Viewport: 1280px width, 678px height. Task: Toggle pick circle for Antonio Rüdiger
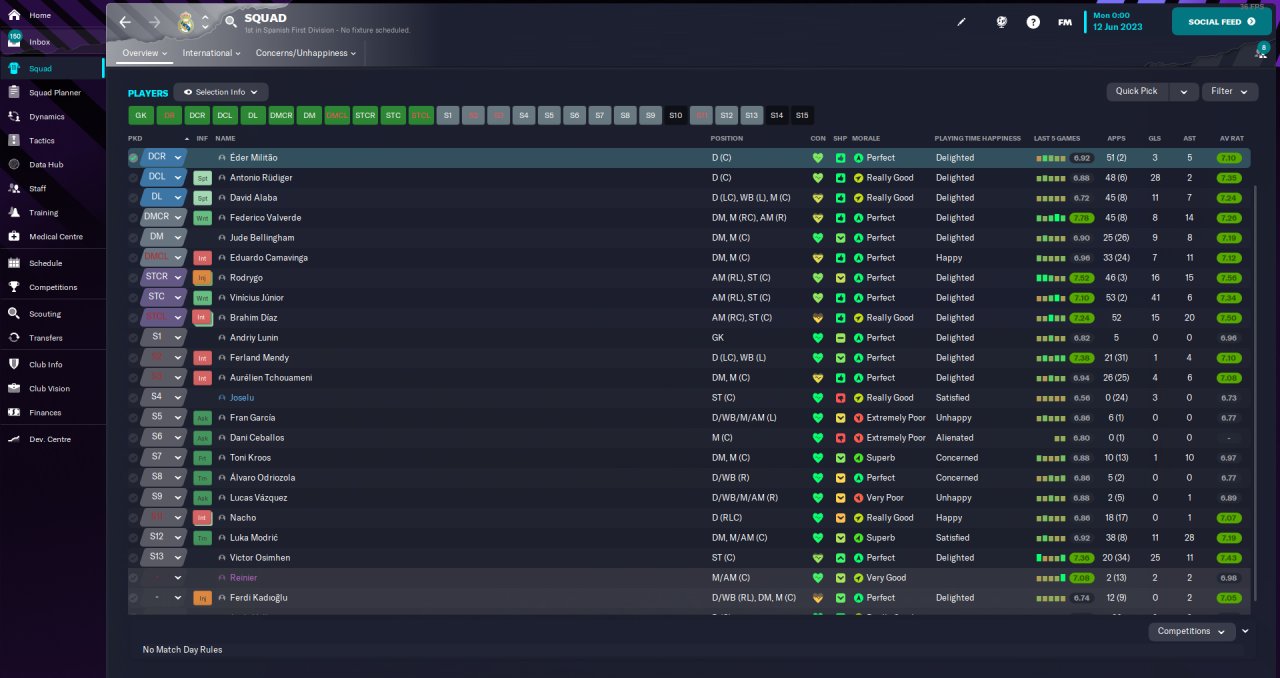click(133, 178)
